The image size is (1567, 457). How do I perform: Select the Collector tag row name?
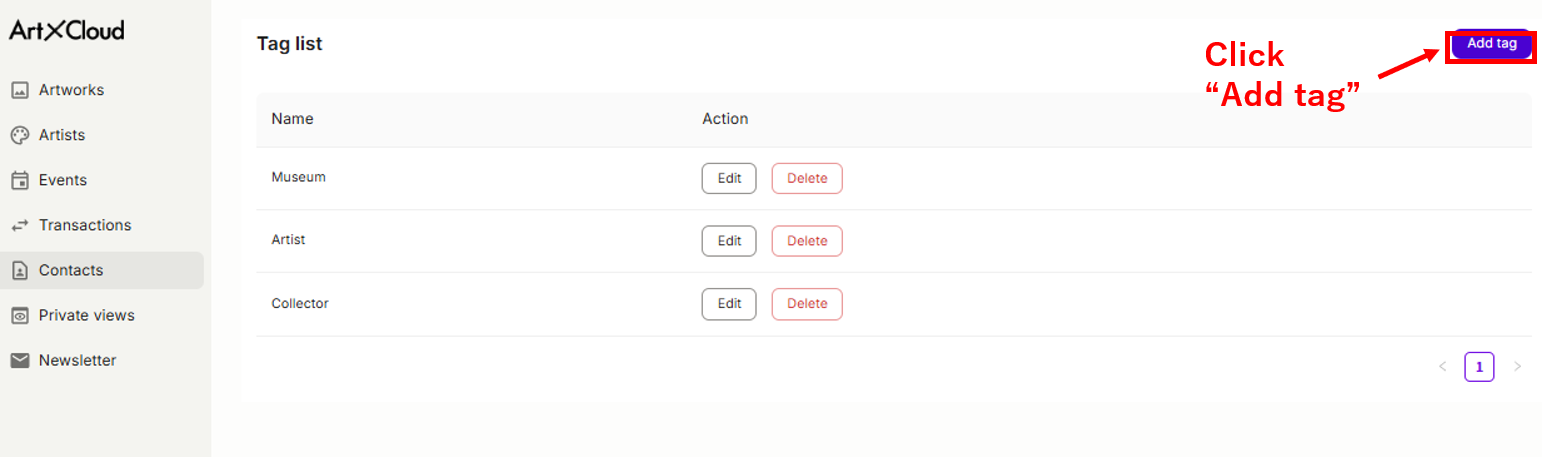click(x=300, y=303)
